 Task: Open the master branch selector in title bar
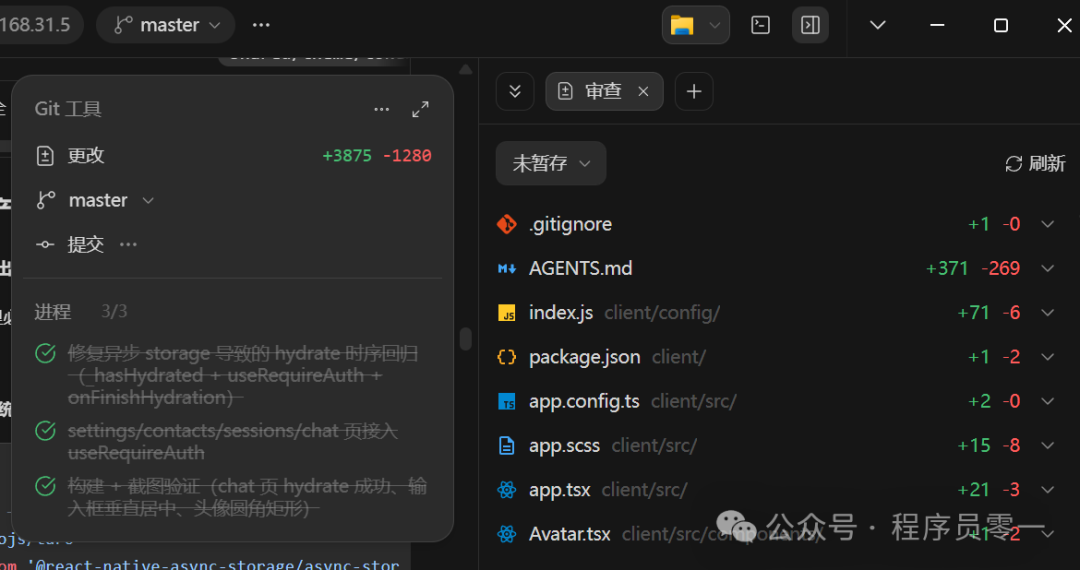(x=166, y=25)
